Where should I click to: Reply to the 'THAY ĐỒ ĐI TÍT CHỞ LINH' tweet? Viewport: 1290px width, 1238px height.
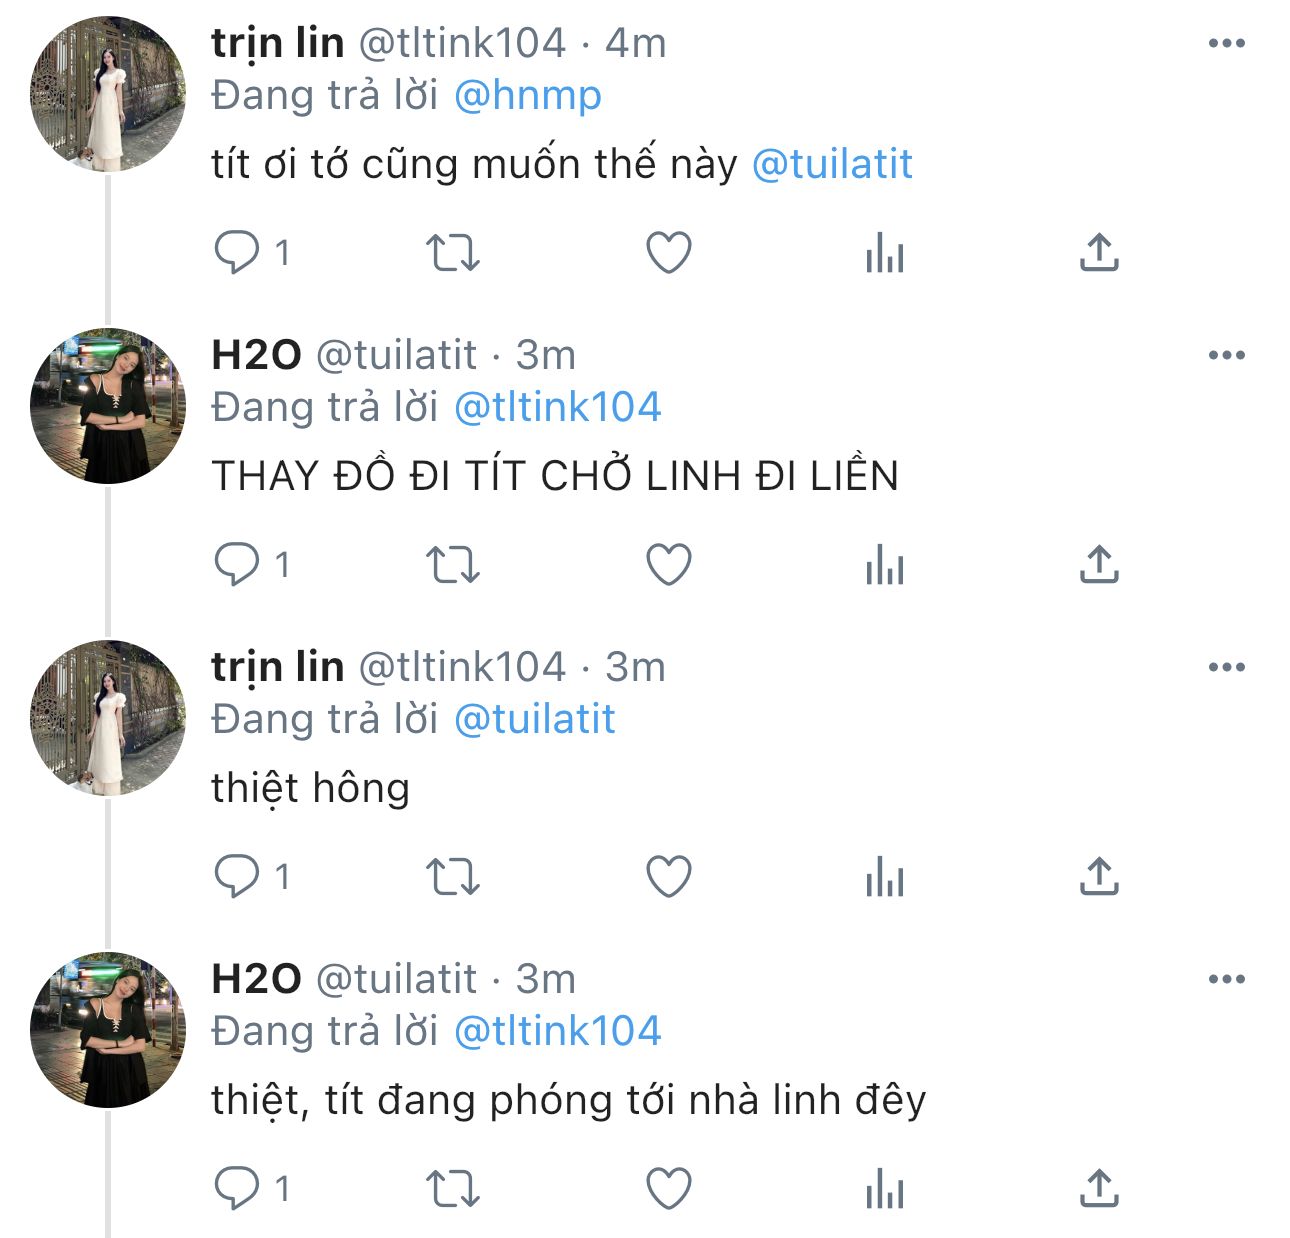tap(237, 565)
